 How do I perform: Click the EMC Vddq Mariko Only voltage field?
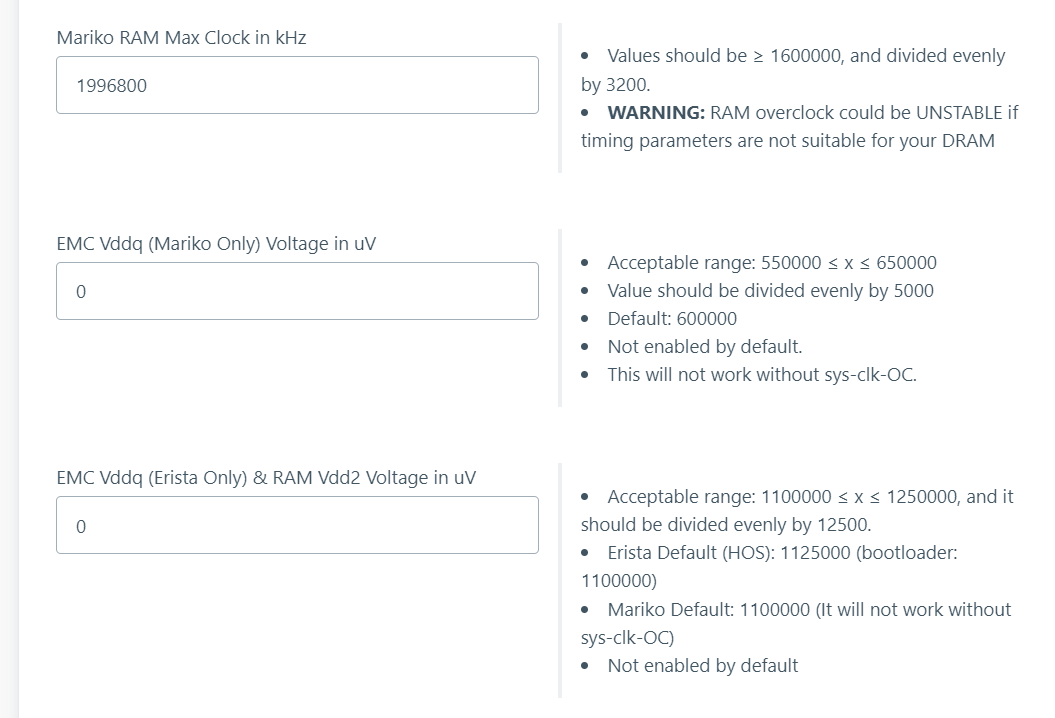[297, 291]
